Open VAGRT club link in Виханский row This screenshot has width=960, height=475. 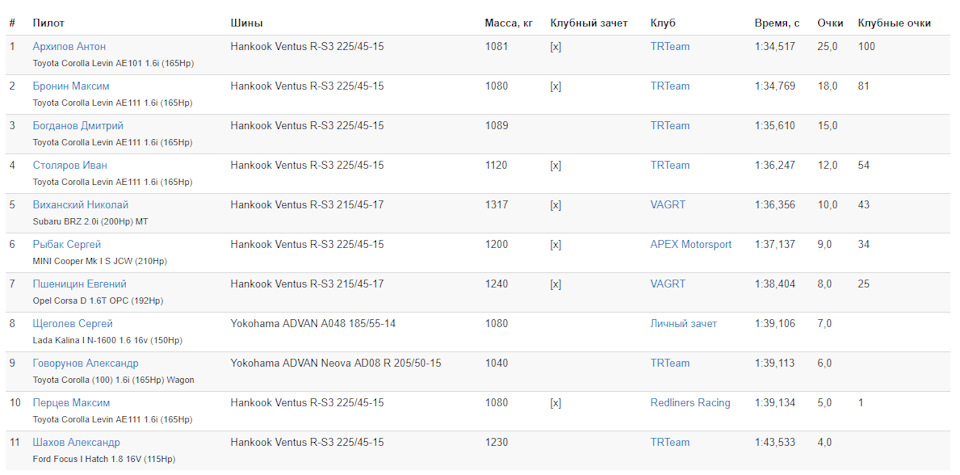click(668, 205)
